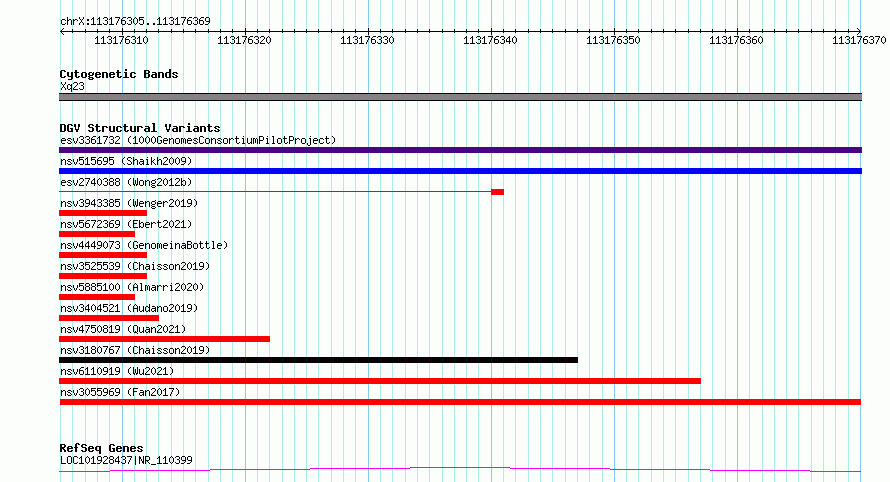The height and width of the screenshot is (482, 890).
Task: Click the red bar under nsv4750819
Action: (165, 339)
